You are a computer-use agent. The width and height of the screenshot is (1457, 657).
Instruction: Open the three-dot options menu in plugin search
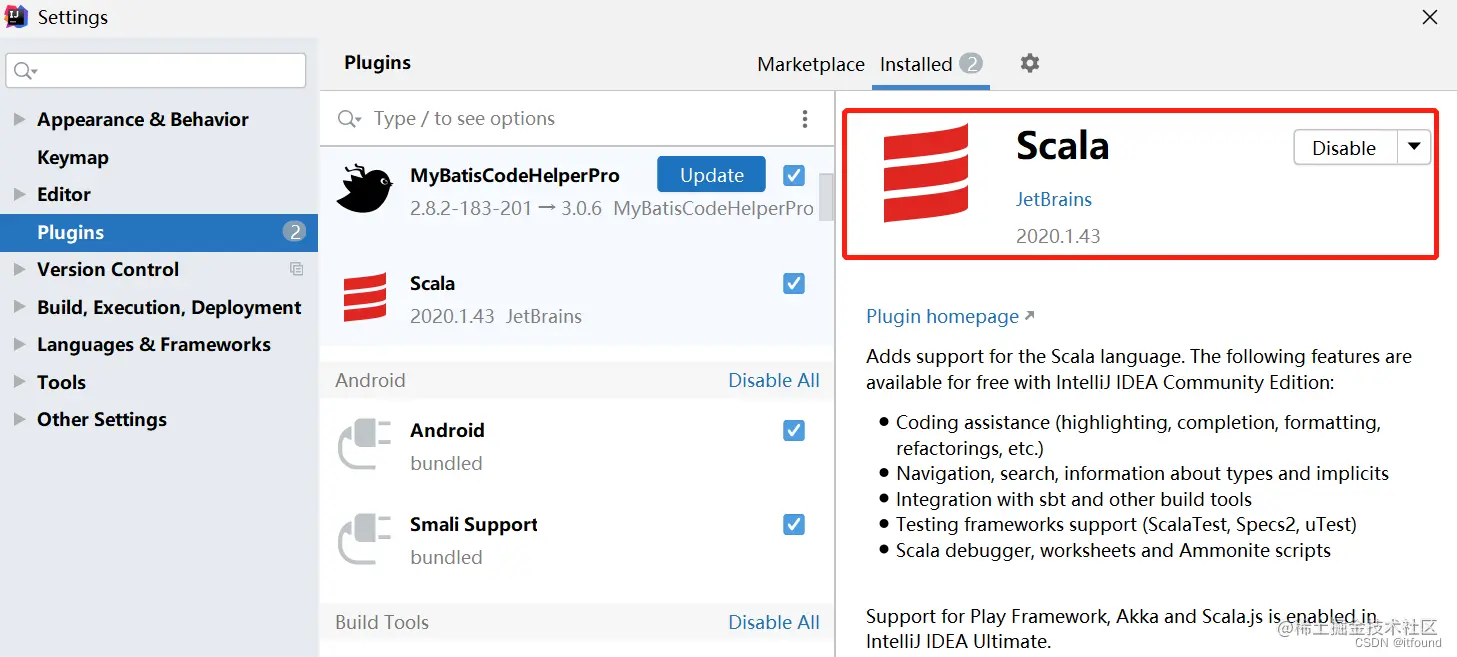pos(805,119)
